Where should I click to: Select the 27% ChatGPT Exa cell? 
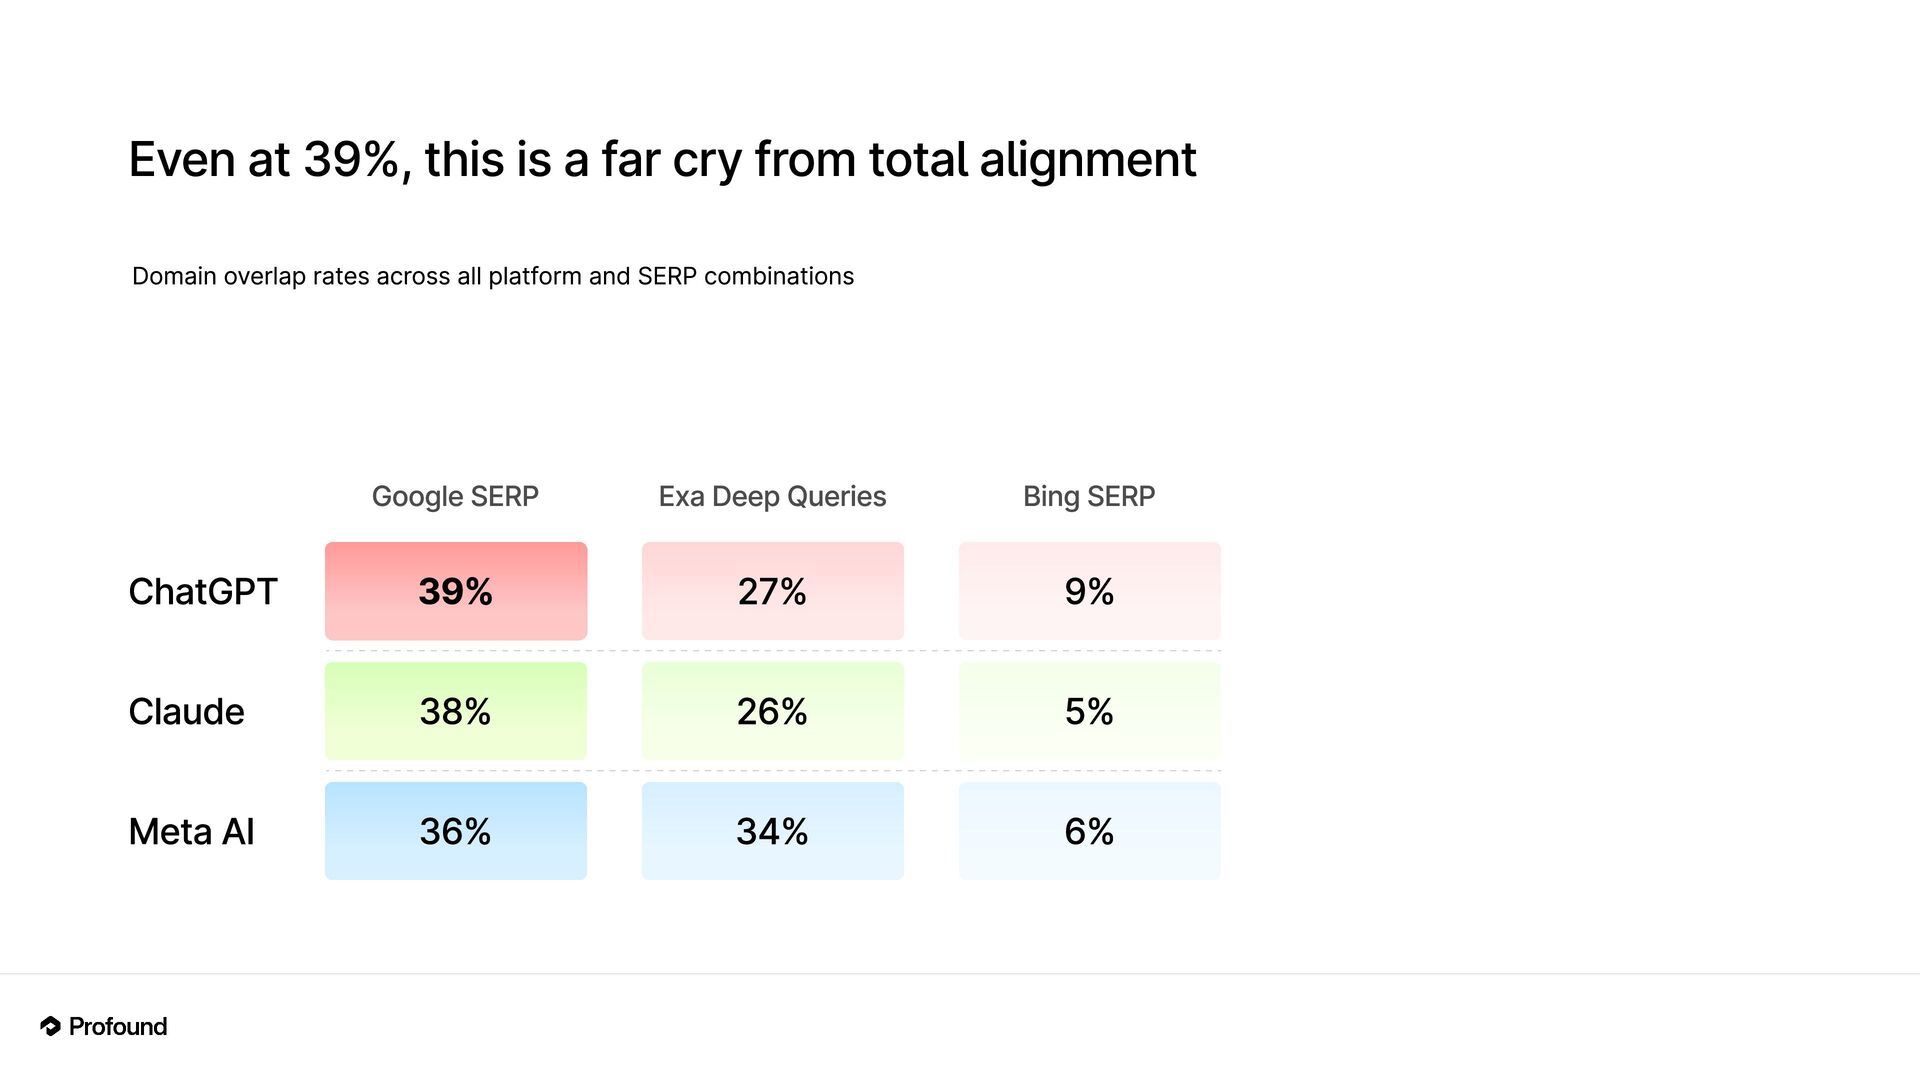pos(773,591)
